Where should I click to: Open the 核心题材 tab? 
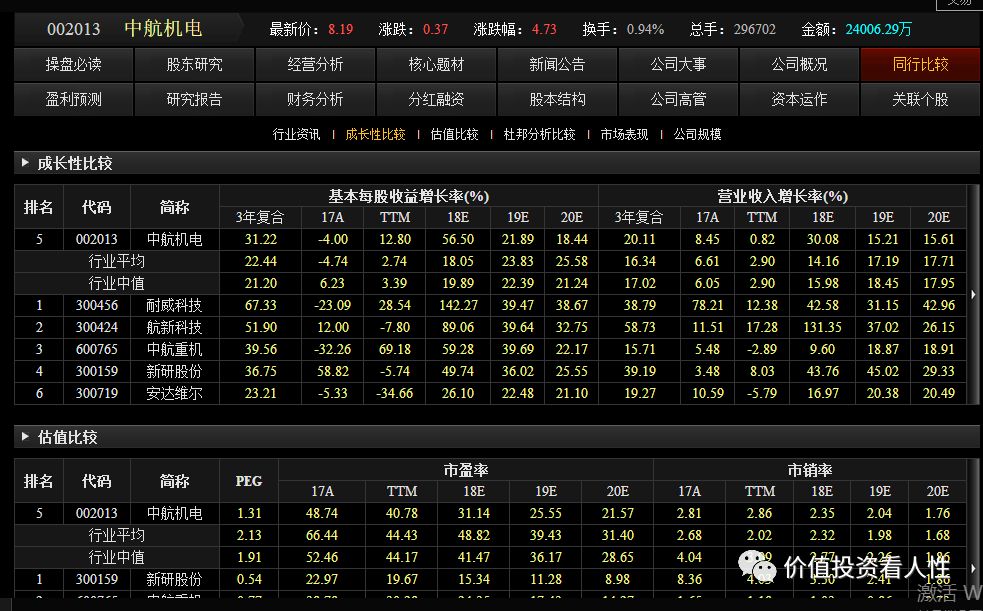click(436, 65)
